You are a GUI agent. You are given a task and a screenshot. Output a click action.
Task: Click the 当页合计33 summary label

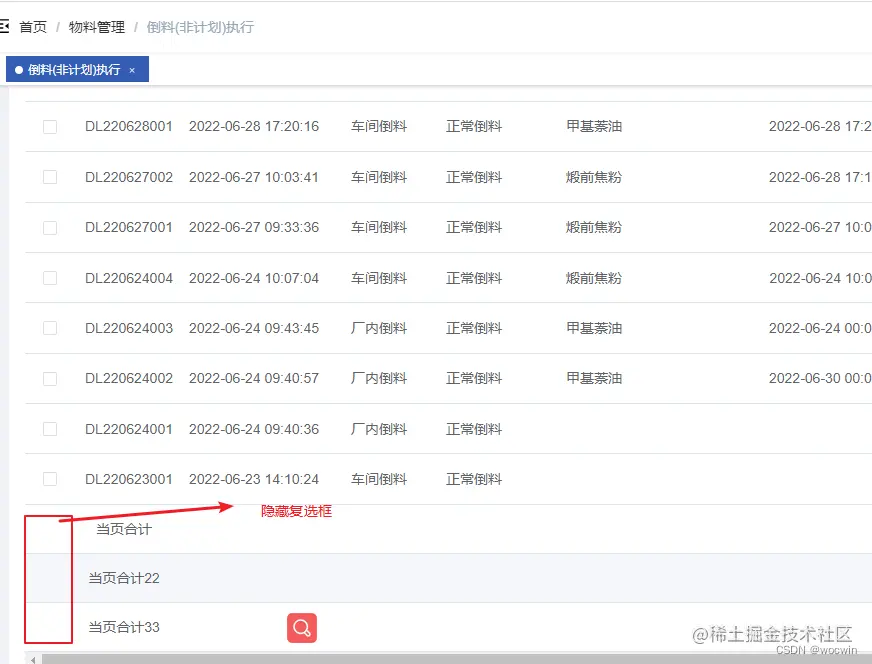(x=124, y=627)
